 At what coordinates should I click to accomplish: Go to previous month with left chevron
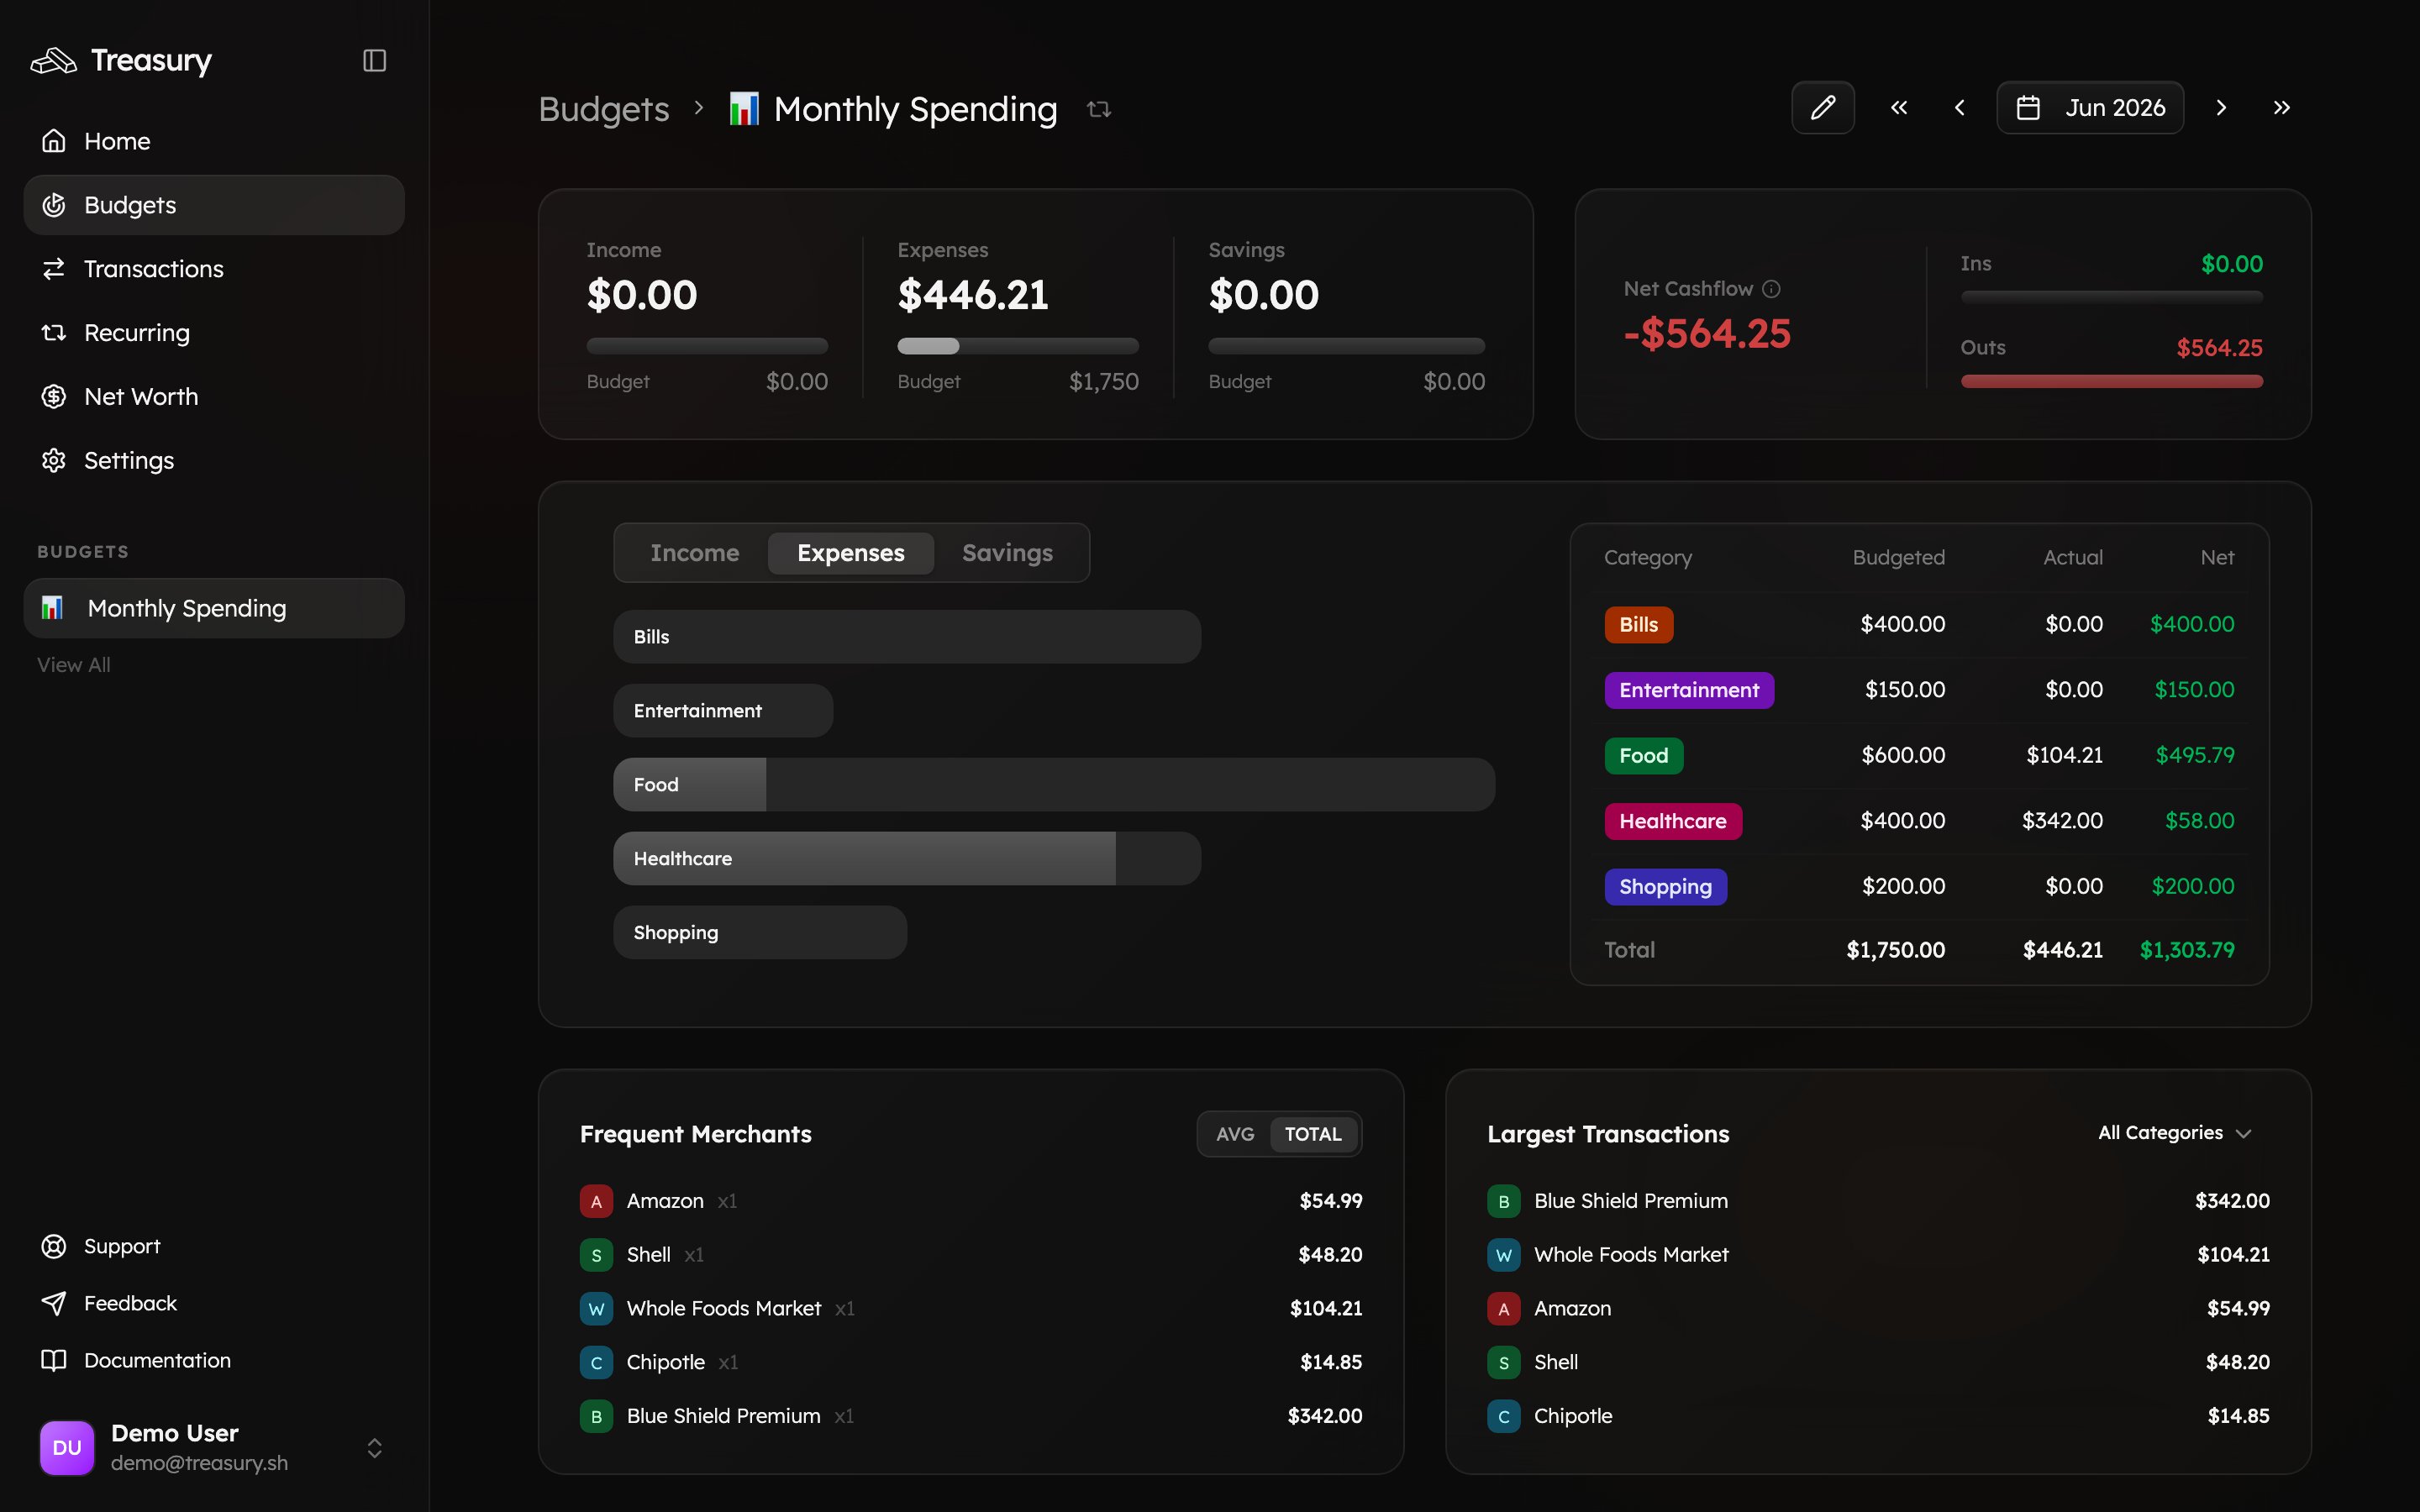click(1960, 107)
